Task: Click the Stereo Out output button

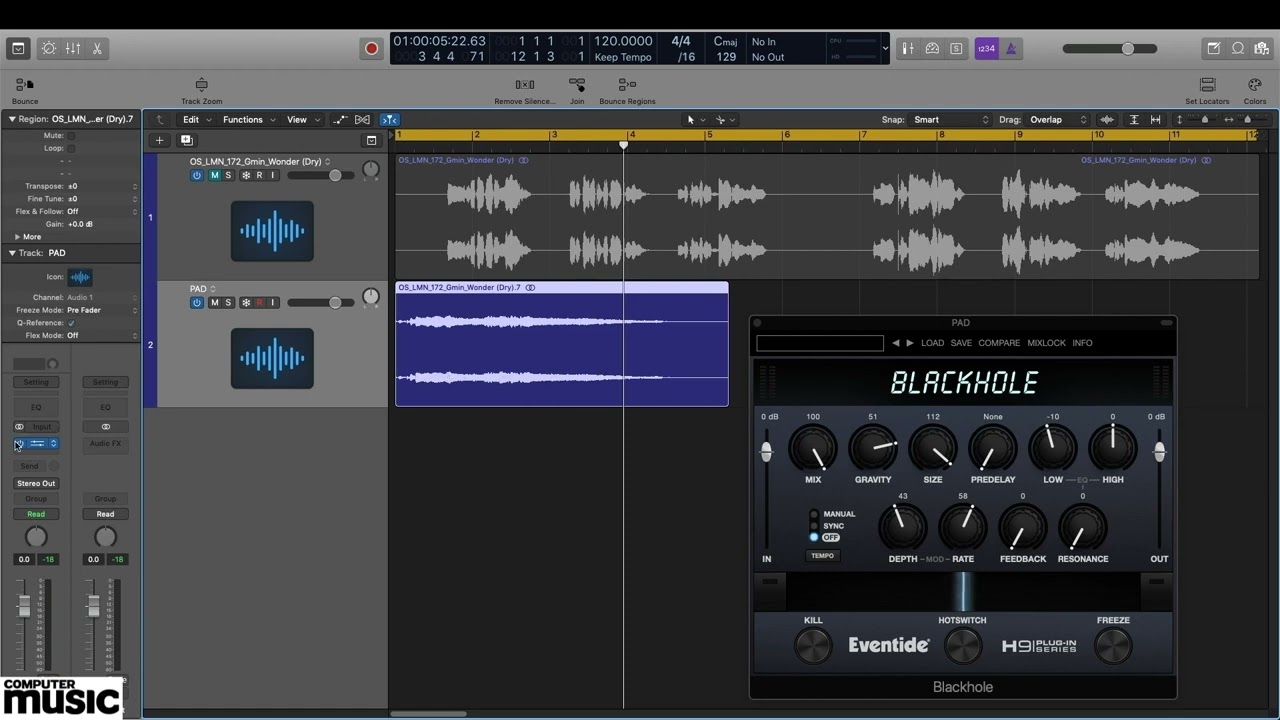Action: click(x=36, y=483)
